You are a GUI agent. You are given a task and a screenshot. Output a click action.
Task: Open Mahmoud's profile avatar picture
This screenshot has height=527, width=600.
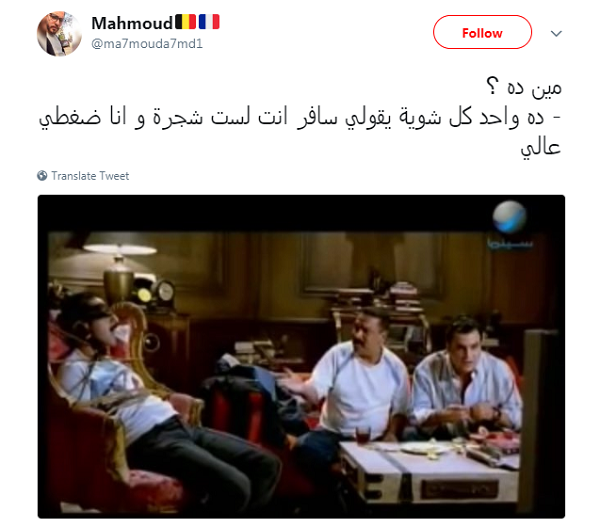tap(59, 34)
